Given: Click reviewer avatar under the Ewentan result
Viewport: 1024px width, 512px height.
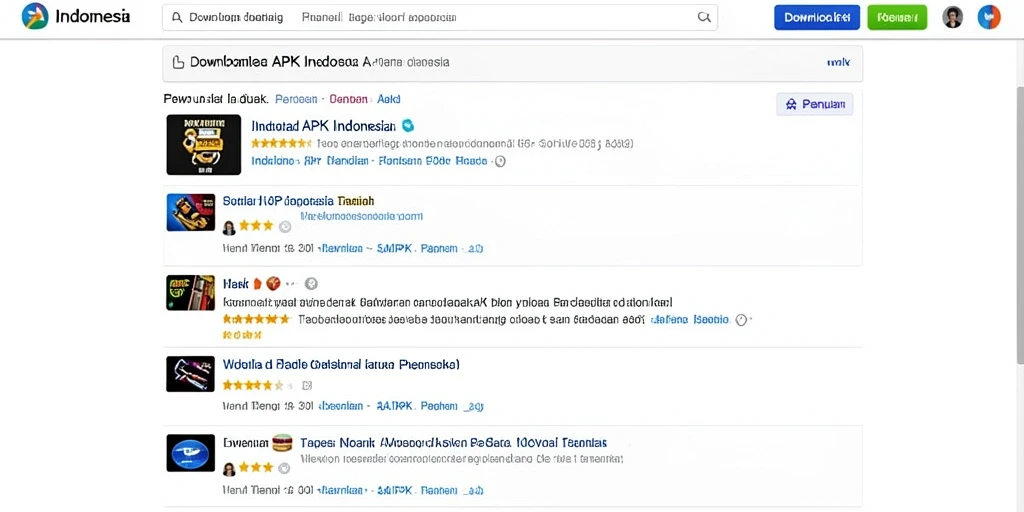Looking at the screenshot, I should coord(229,469).
